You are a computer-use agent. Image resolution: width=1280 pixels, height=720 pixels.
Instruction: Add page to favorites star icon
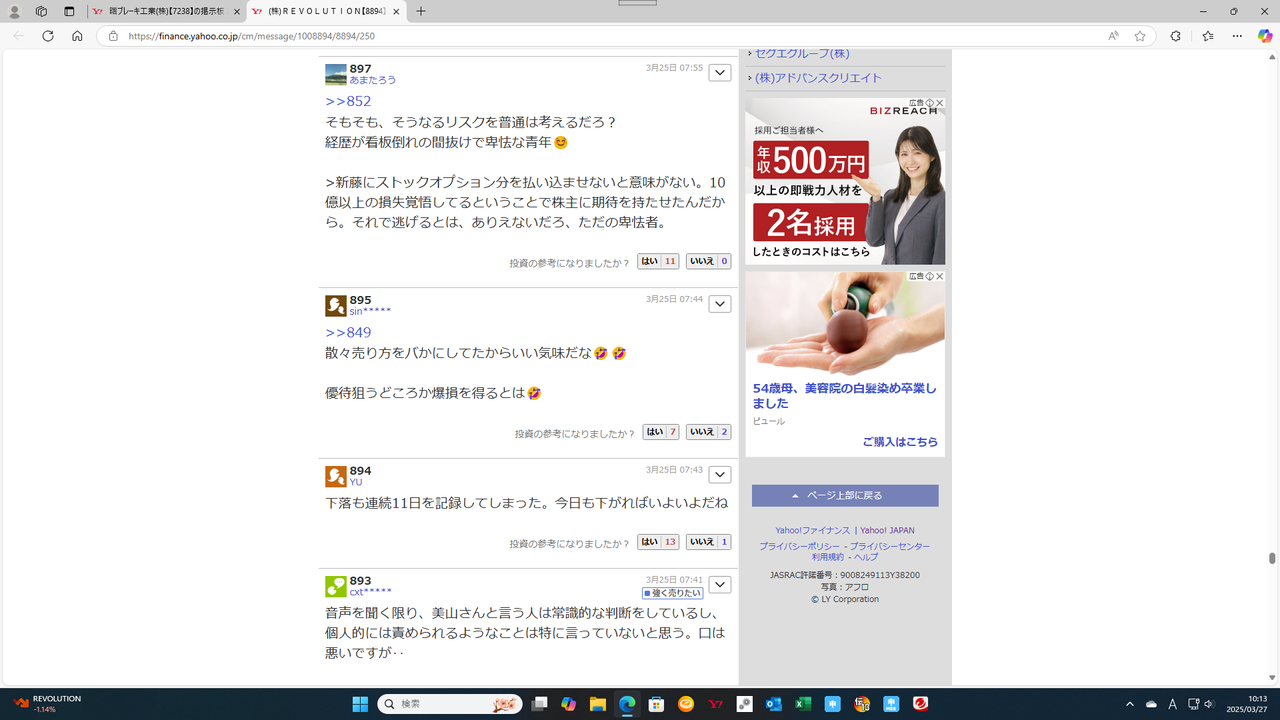(1140, 36)
